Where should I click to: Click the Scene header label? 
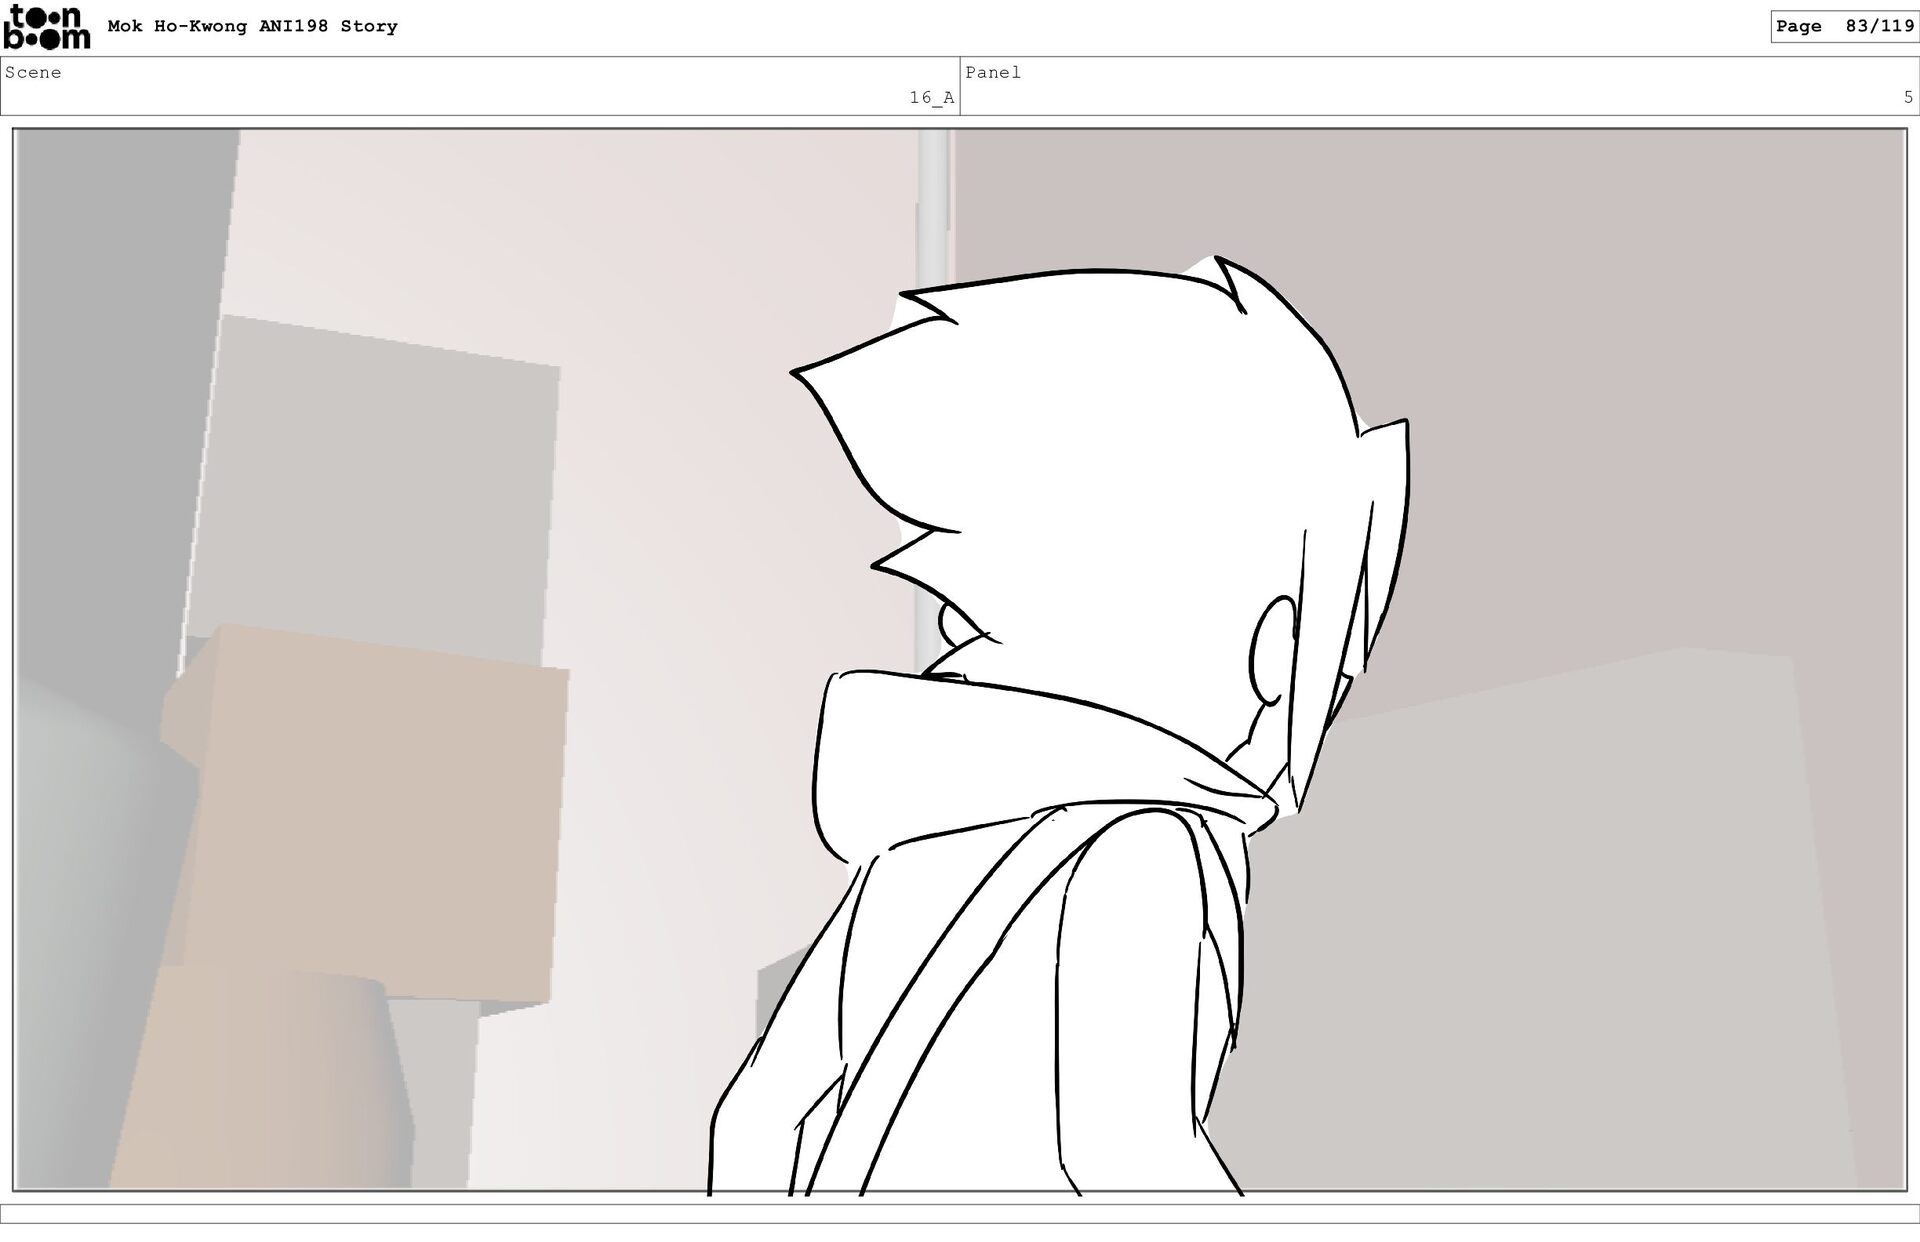click(x=33, y=72)
